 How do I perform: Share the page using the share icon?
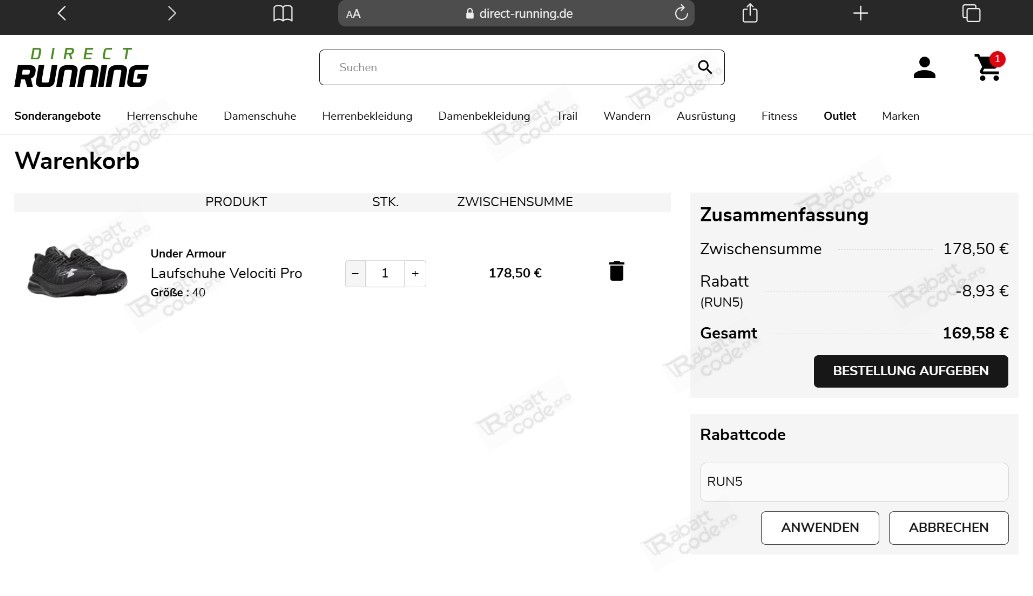click(749, 13)
